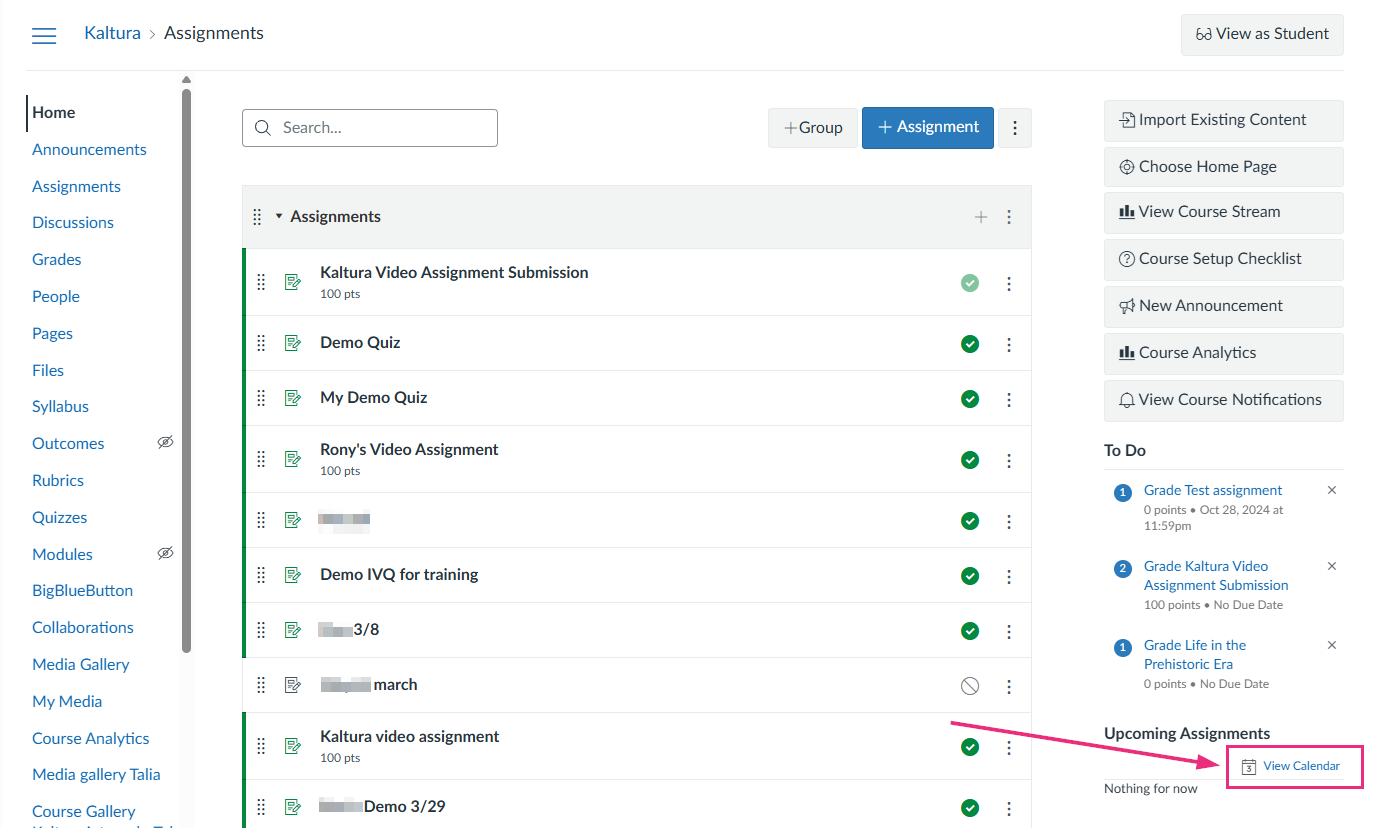Click View Course Notifications button
Image resolution: width=1388 pixels, height=828 pixels.
click(x=1224, y=400)
